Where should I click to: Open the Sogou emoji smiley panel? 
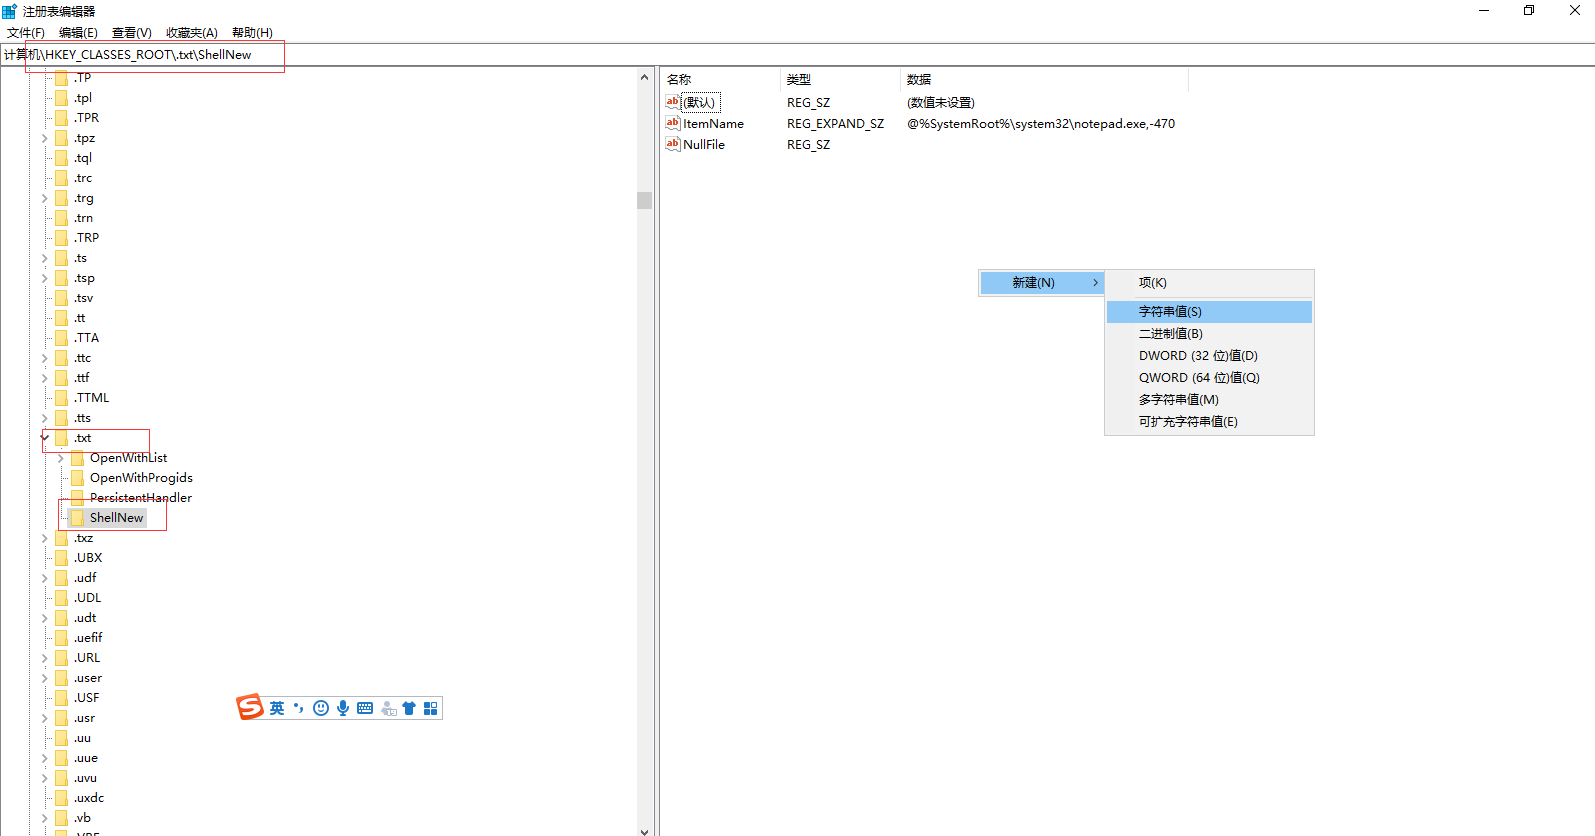coord(321,708)
